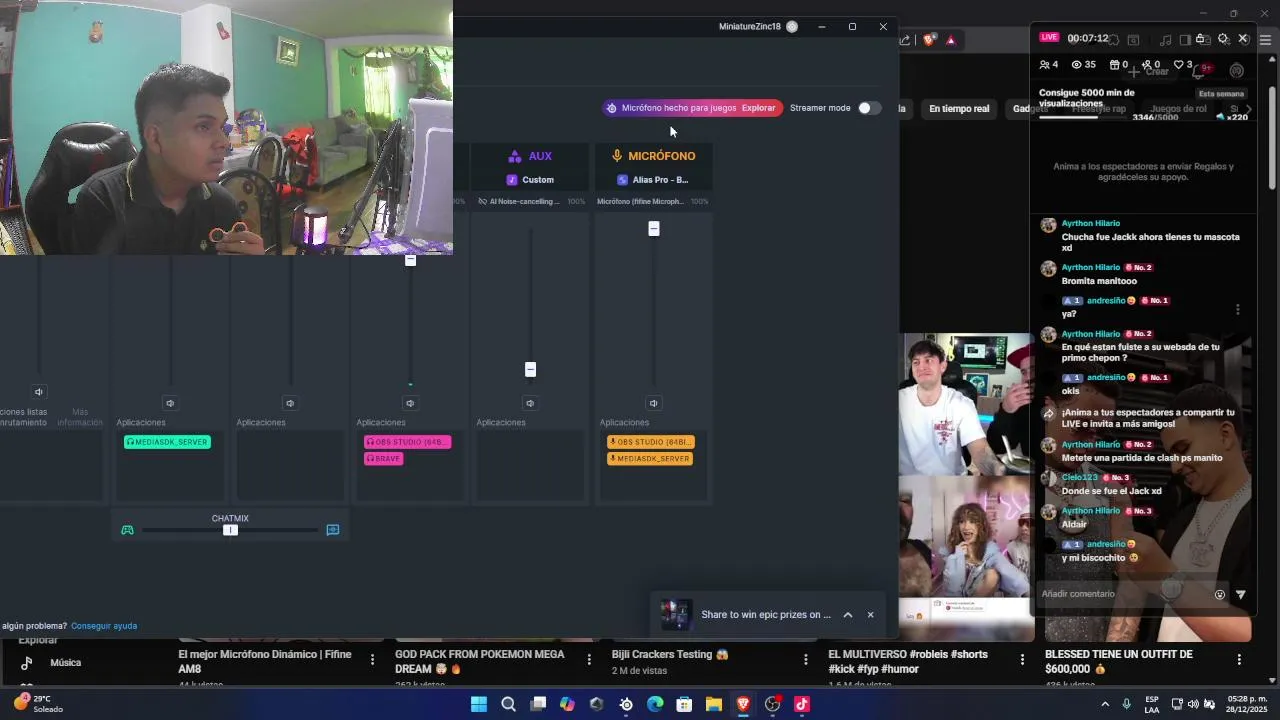The width and height of the screenshot is (1280, 720).
Task: Mute the AUX channel in Sonar
Action: 530,404
